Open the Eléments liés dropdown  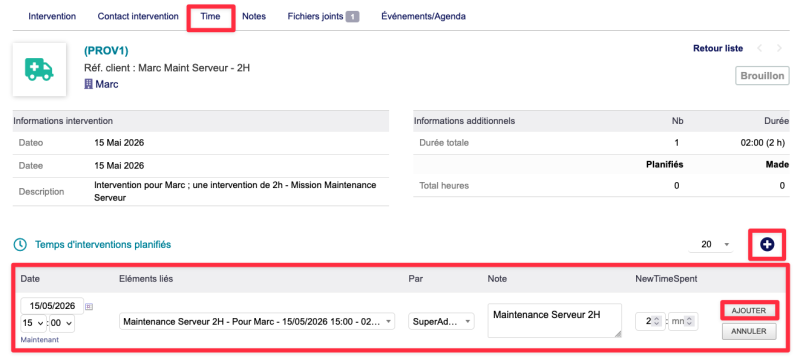[257, 322]
